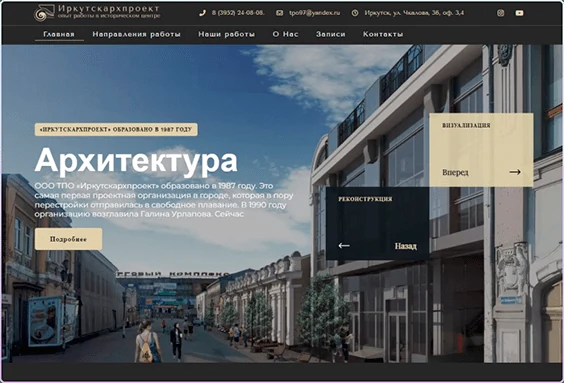This screenshot has height=383, width=564.
Task: Click the Иркутскархпроект site title
Action: (108, 8)
